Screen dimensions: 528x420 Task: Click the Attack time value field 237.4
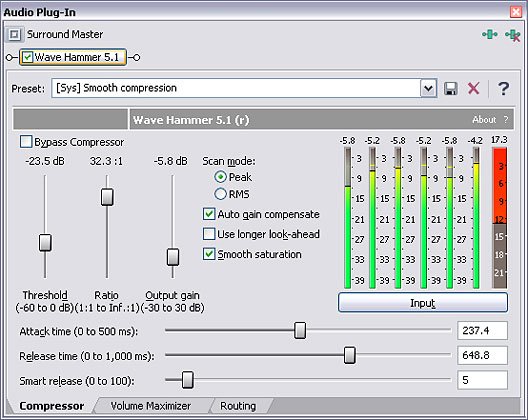(482, 330)
